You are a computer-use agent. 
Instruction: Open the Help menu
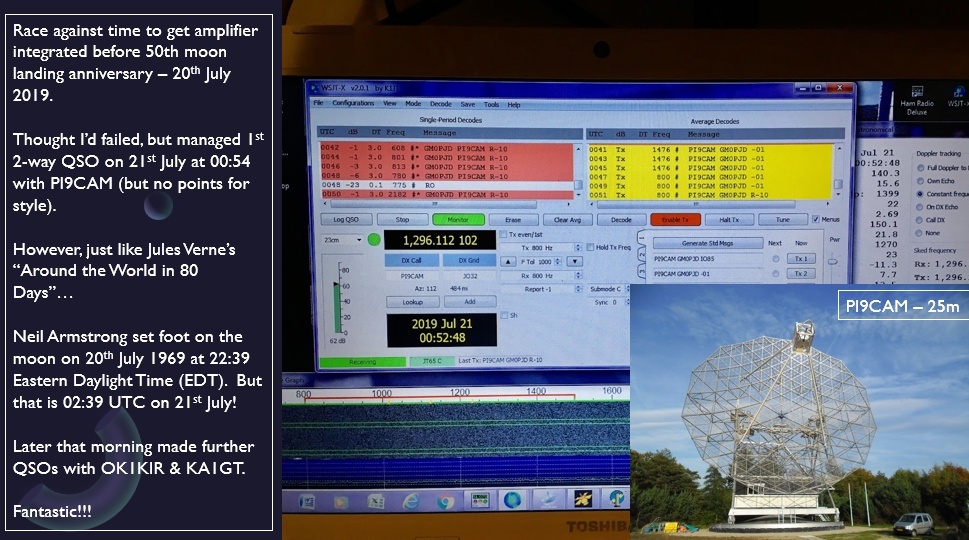pyautogui.click(x=514, y=105)
